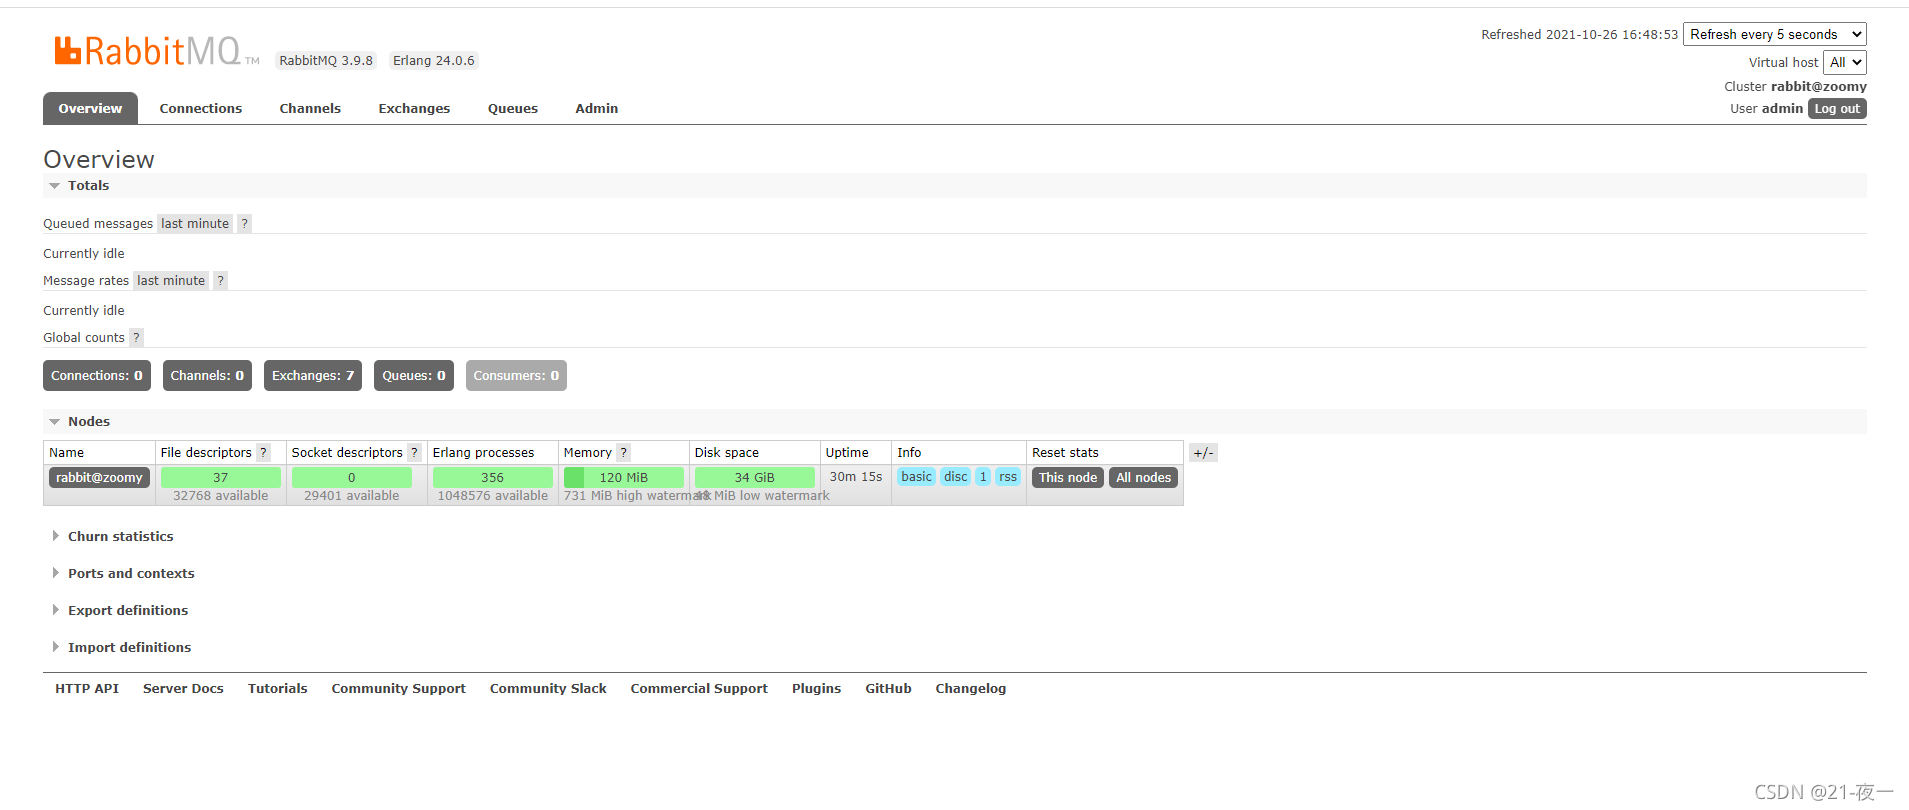Screen dimensions: 1909x810
Task: Reset stats for This node
Action: click(1068, 478)
